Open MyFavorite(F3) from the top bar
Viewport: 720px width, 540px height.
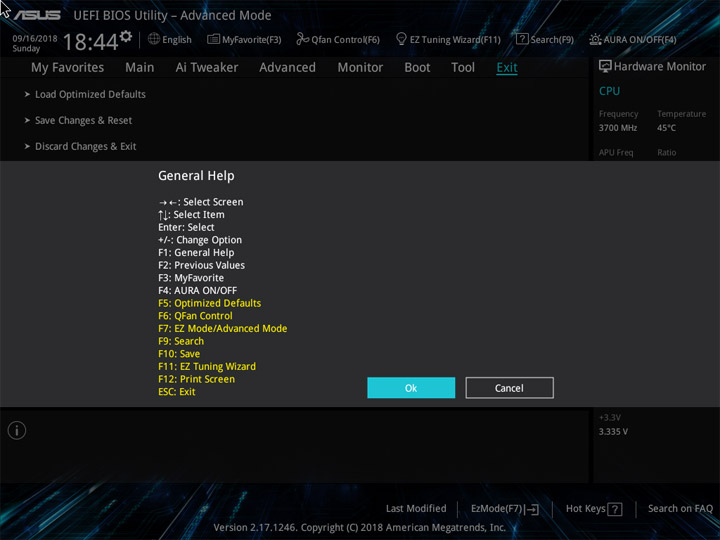click(244, 39)
